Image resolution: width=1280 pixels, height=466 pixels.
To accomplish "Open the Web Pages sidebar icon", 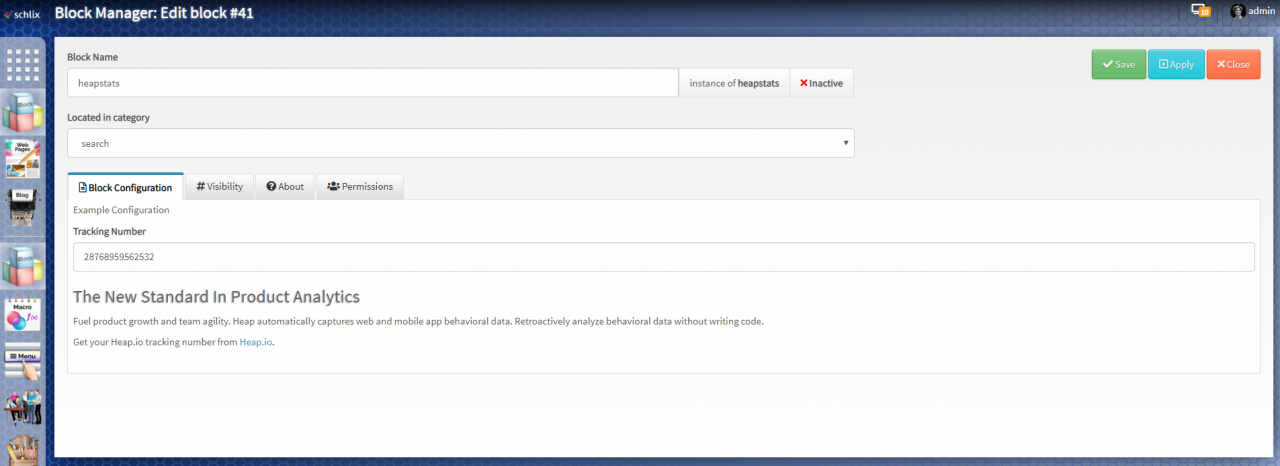I will tap(23, 159).
